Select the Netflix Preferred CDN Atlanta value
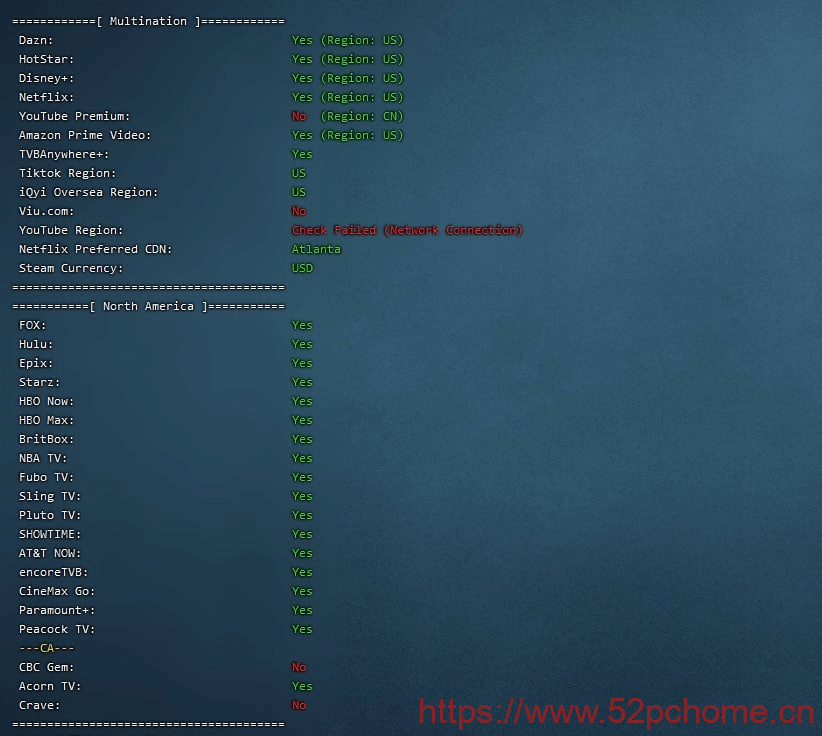 pos(316,249)
